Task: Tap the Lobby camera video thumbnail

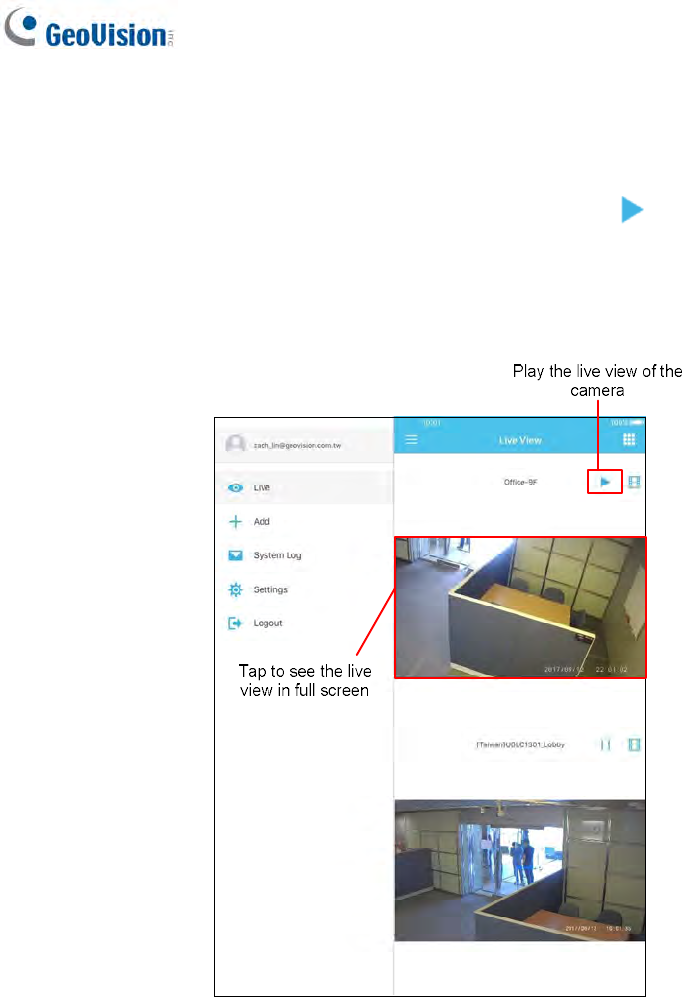Action: tap(520, 870)
